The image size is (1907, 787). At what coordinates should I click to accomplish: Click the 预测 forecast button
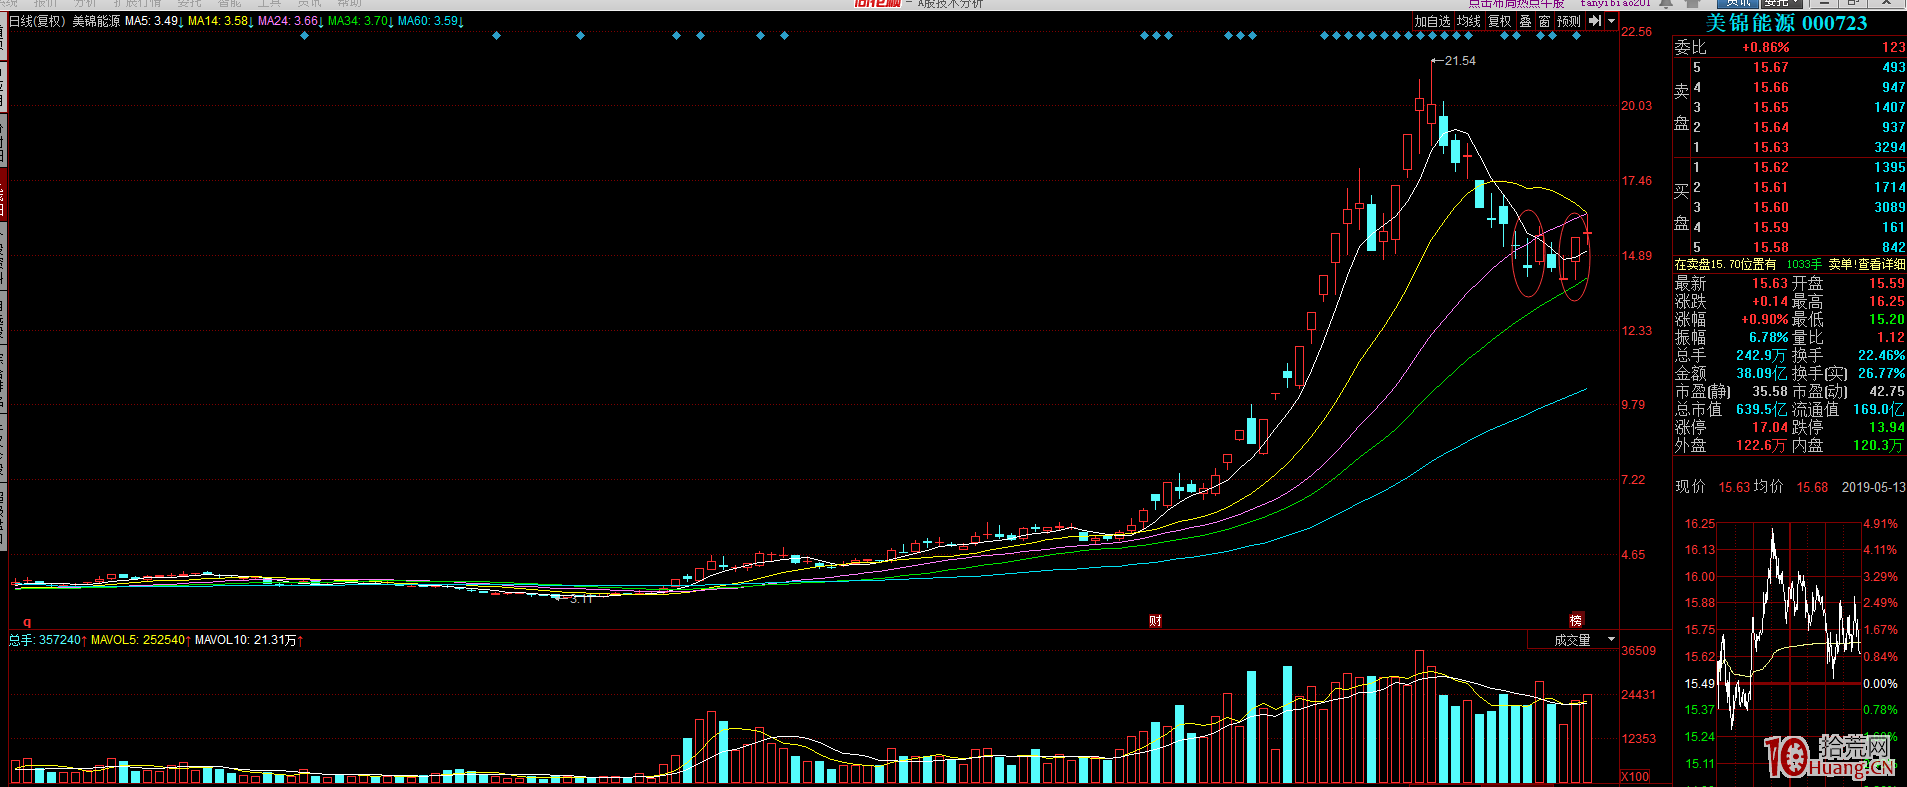point(1569,21)
